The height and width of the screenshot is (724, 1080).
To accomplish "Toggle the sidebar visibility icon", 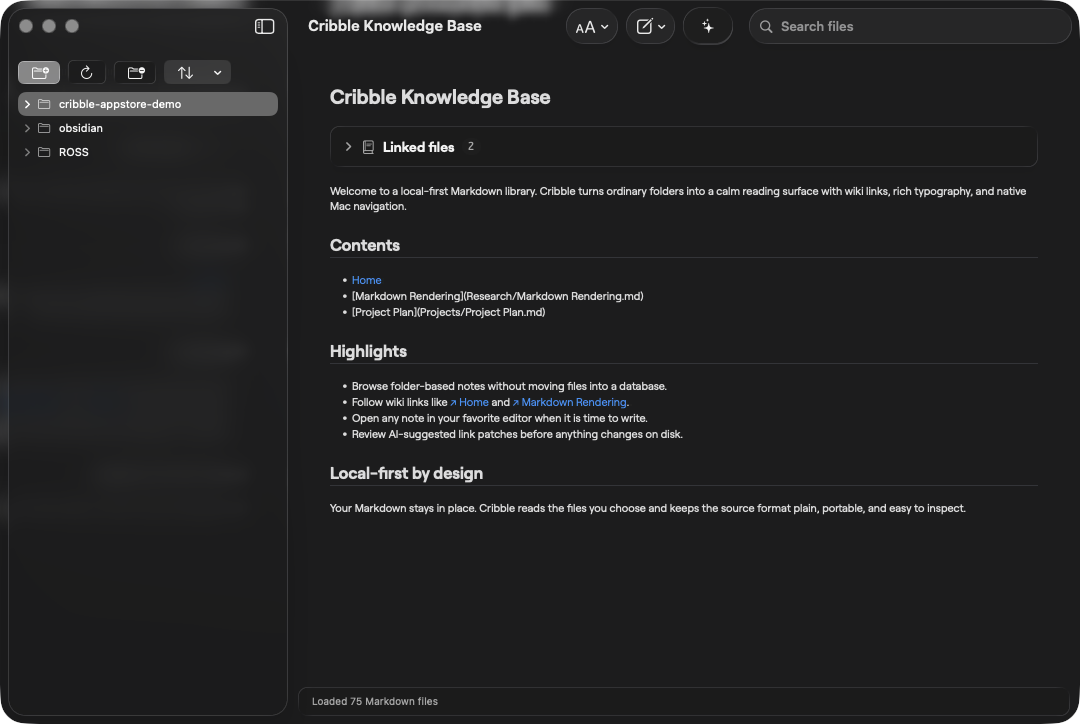I will point(264,26).
